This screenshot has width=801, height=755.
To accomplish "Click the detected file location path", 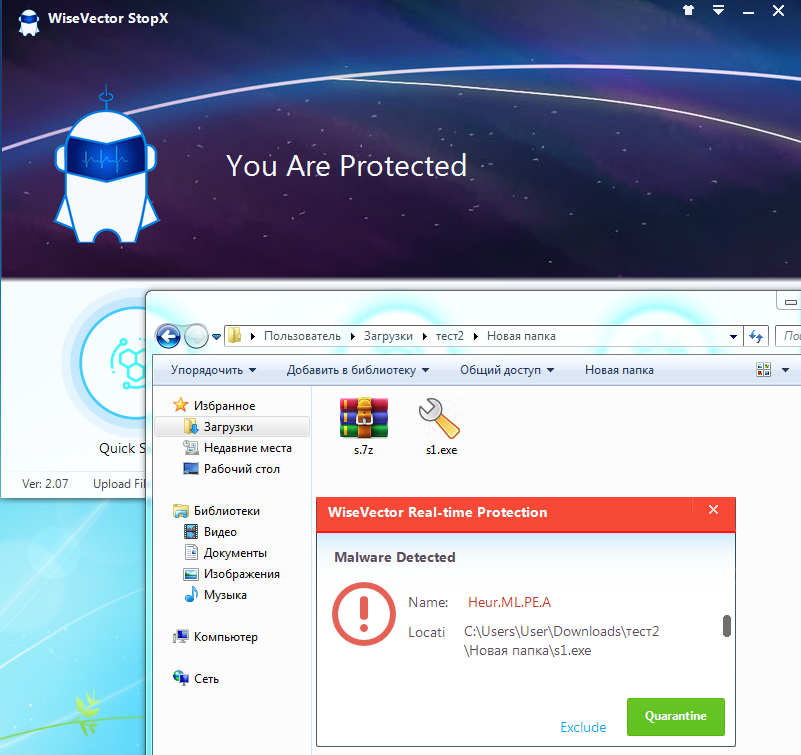I will [x=561, y=641].
